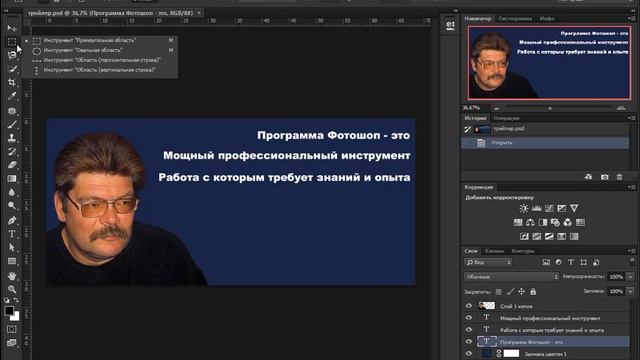Viewport: 640px width, 360px height.
Task: Toggle lock transparent pixels
Action: [499, 291]
